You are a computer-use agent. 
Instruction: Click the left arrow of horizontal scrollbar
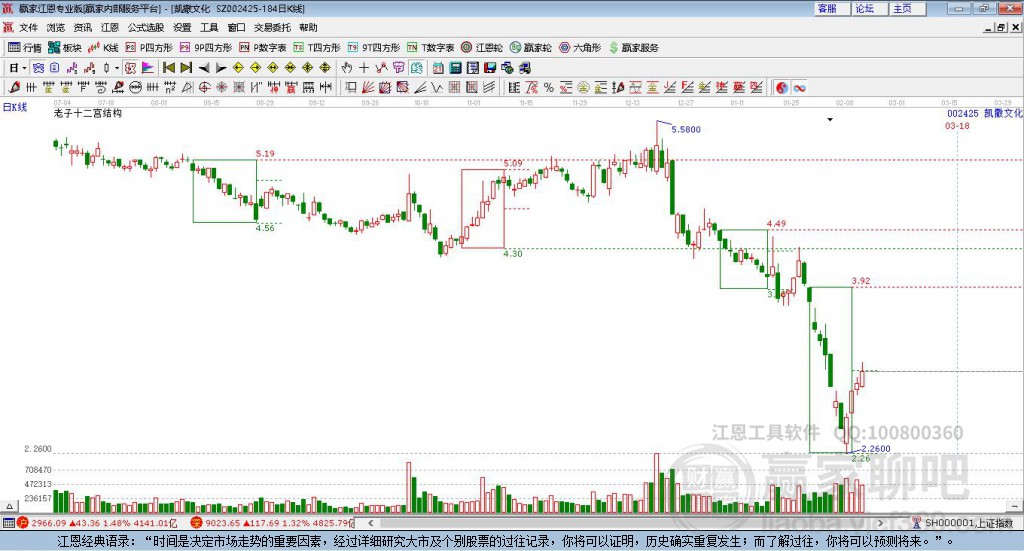click(371, 523)
